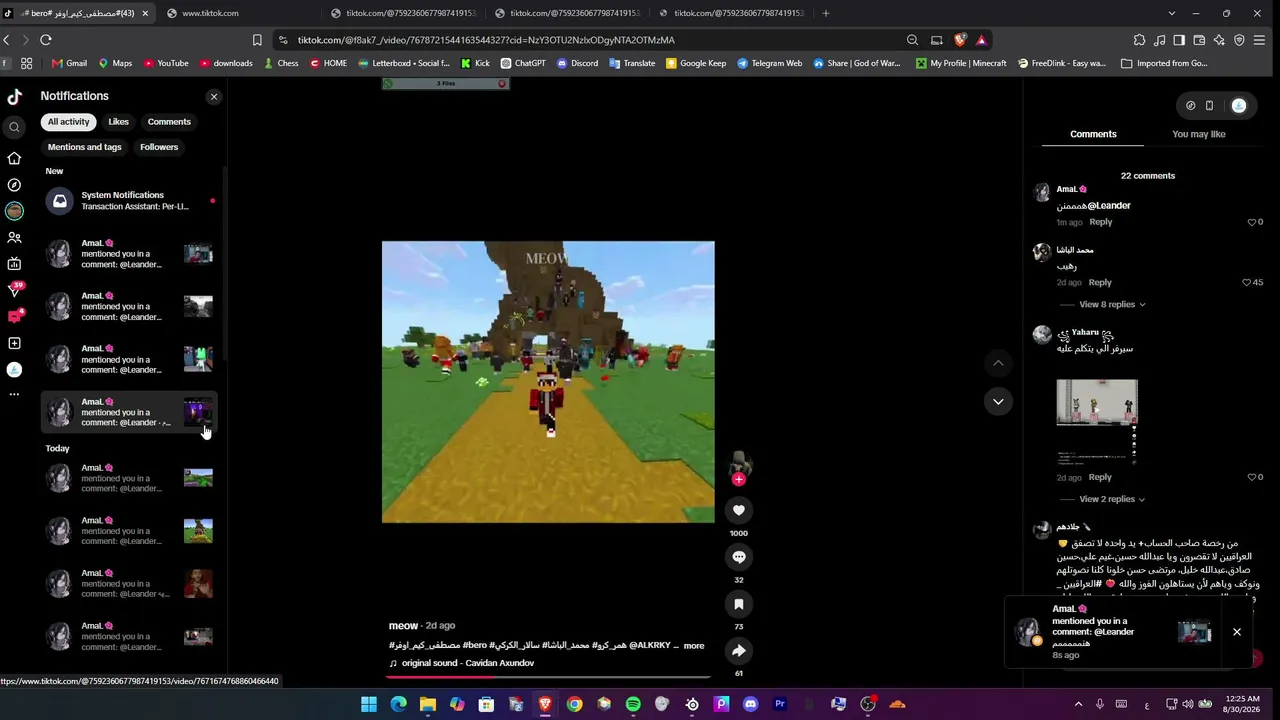Open the YouTube bookmark
Screen dimensions: 1280x720
tap(166, 63)
